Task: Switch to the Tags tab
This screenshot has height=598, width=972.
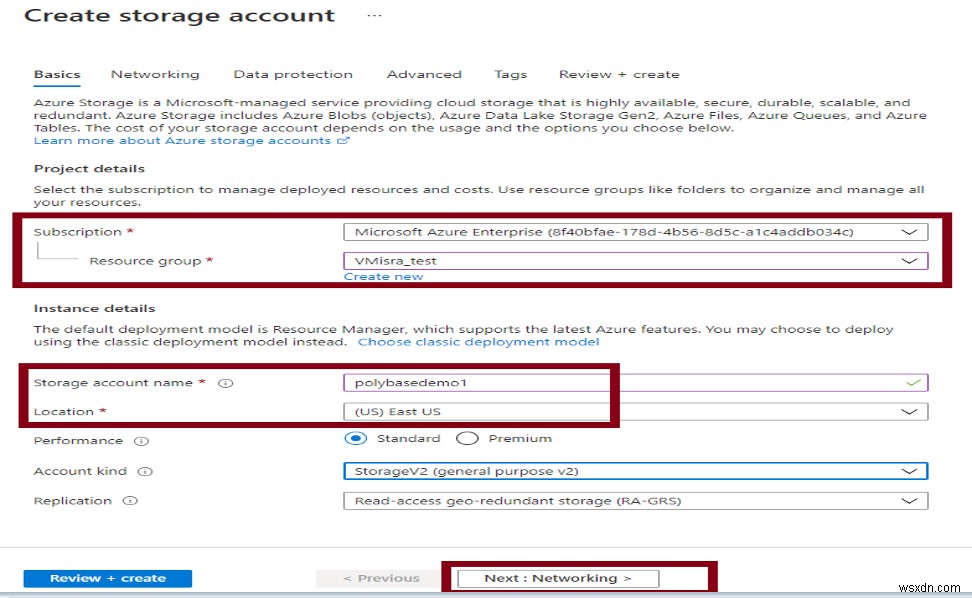Action: click(x=511, y=74)
